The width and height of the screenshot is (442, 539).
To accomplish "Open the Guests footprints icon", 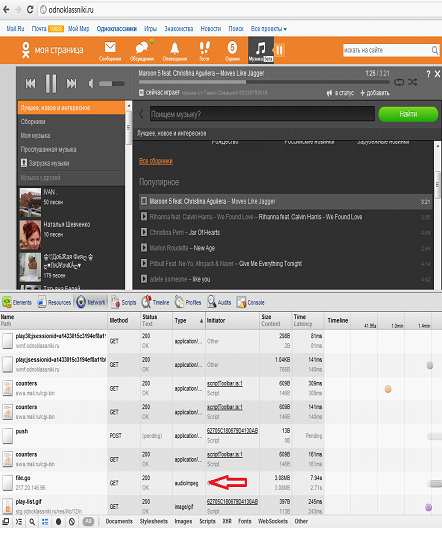I will (205, 51).
